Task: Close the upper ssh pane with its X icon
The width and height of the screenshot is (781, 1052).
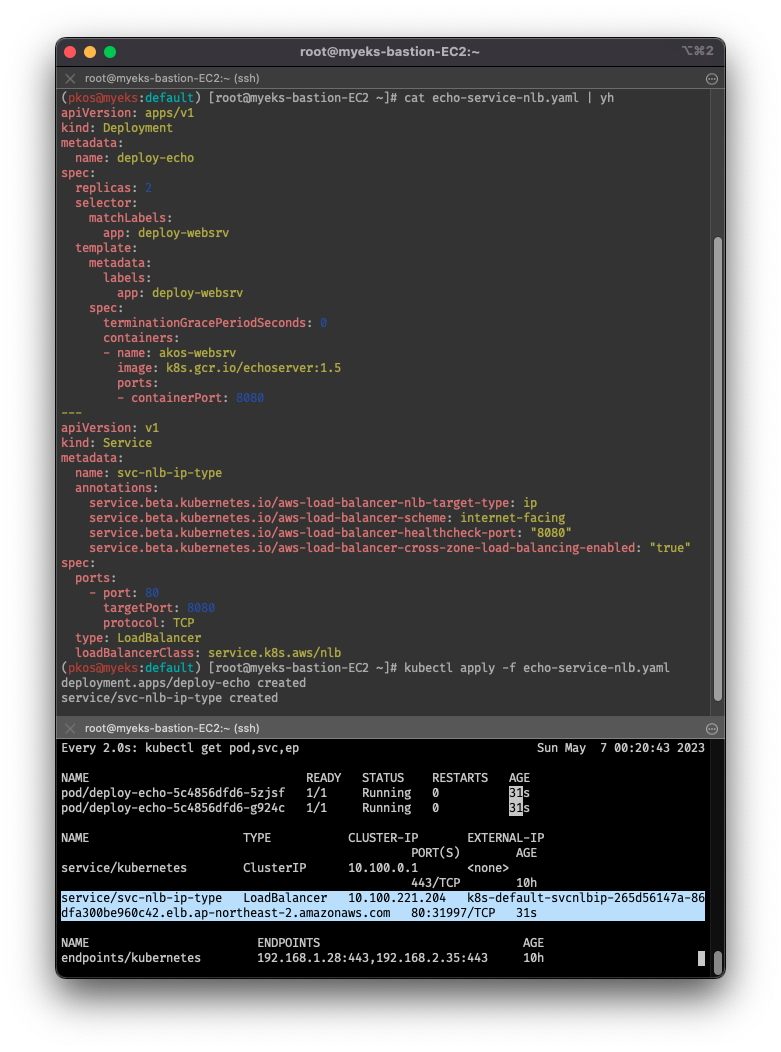Action: (x=70, y=78)
